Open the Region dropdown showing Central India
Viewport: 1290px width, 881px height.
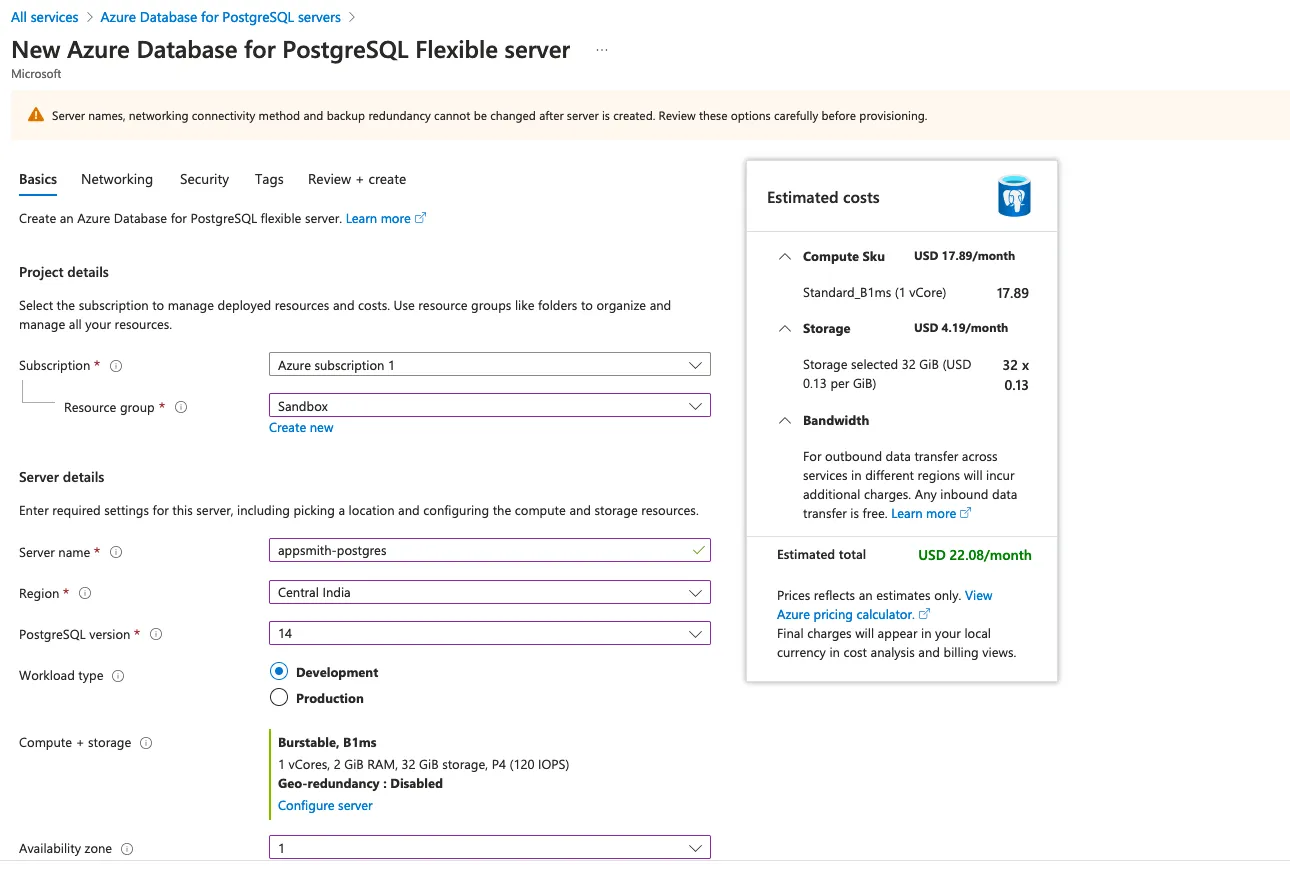click(489, 592)
